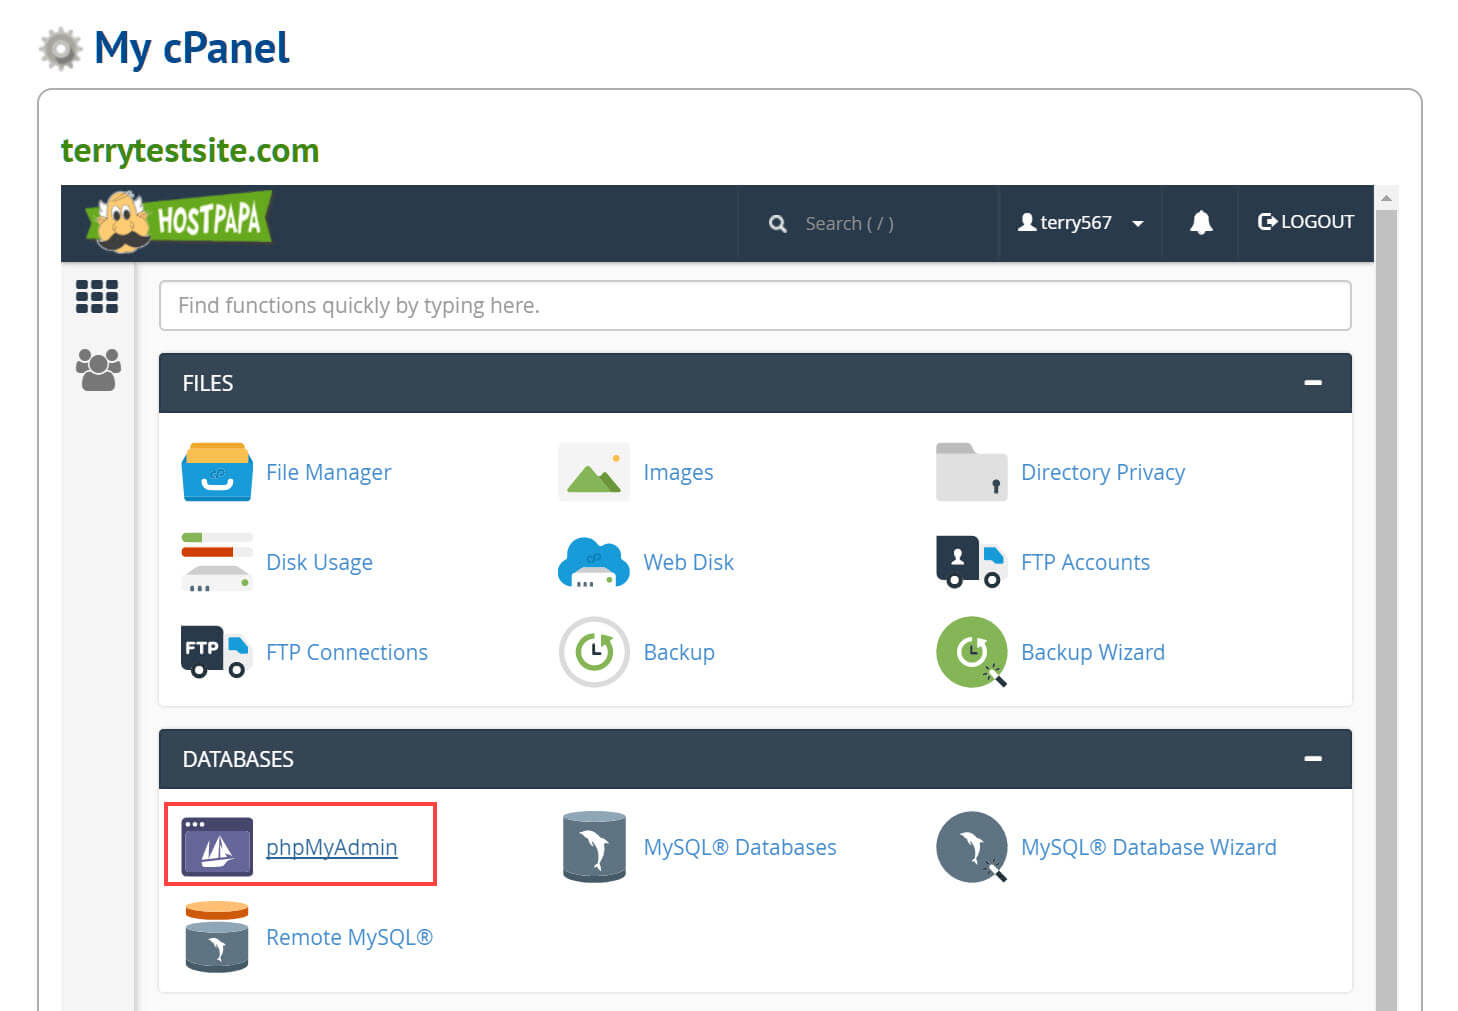Click the terrytestsite.com heading
Screen dimensions: 1458x1011
click(190, 150)
